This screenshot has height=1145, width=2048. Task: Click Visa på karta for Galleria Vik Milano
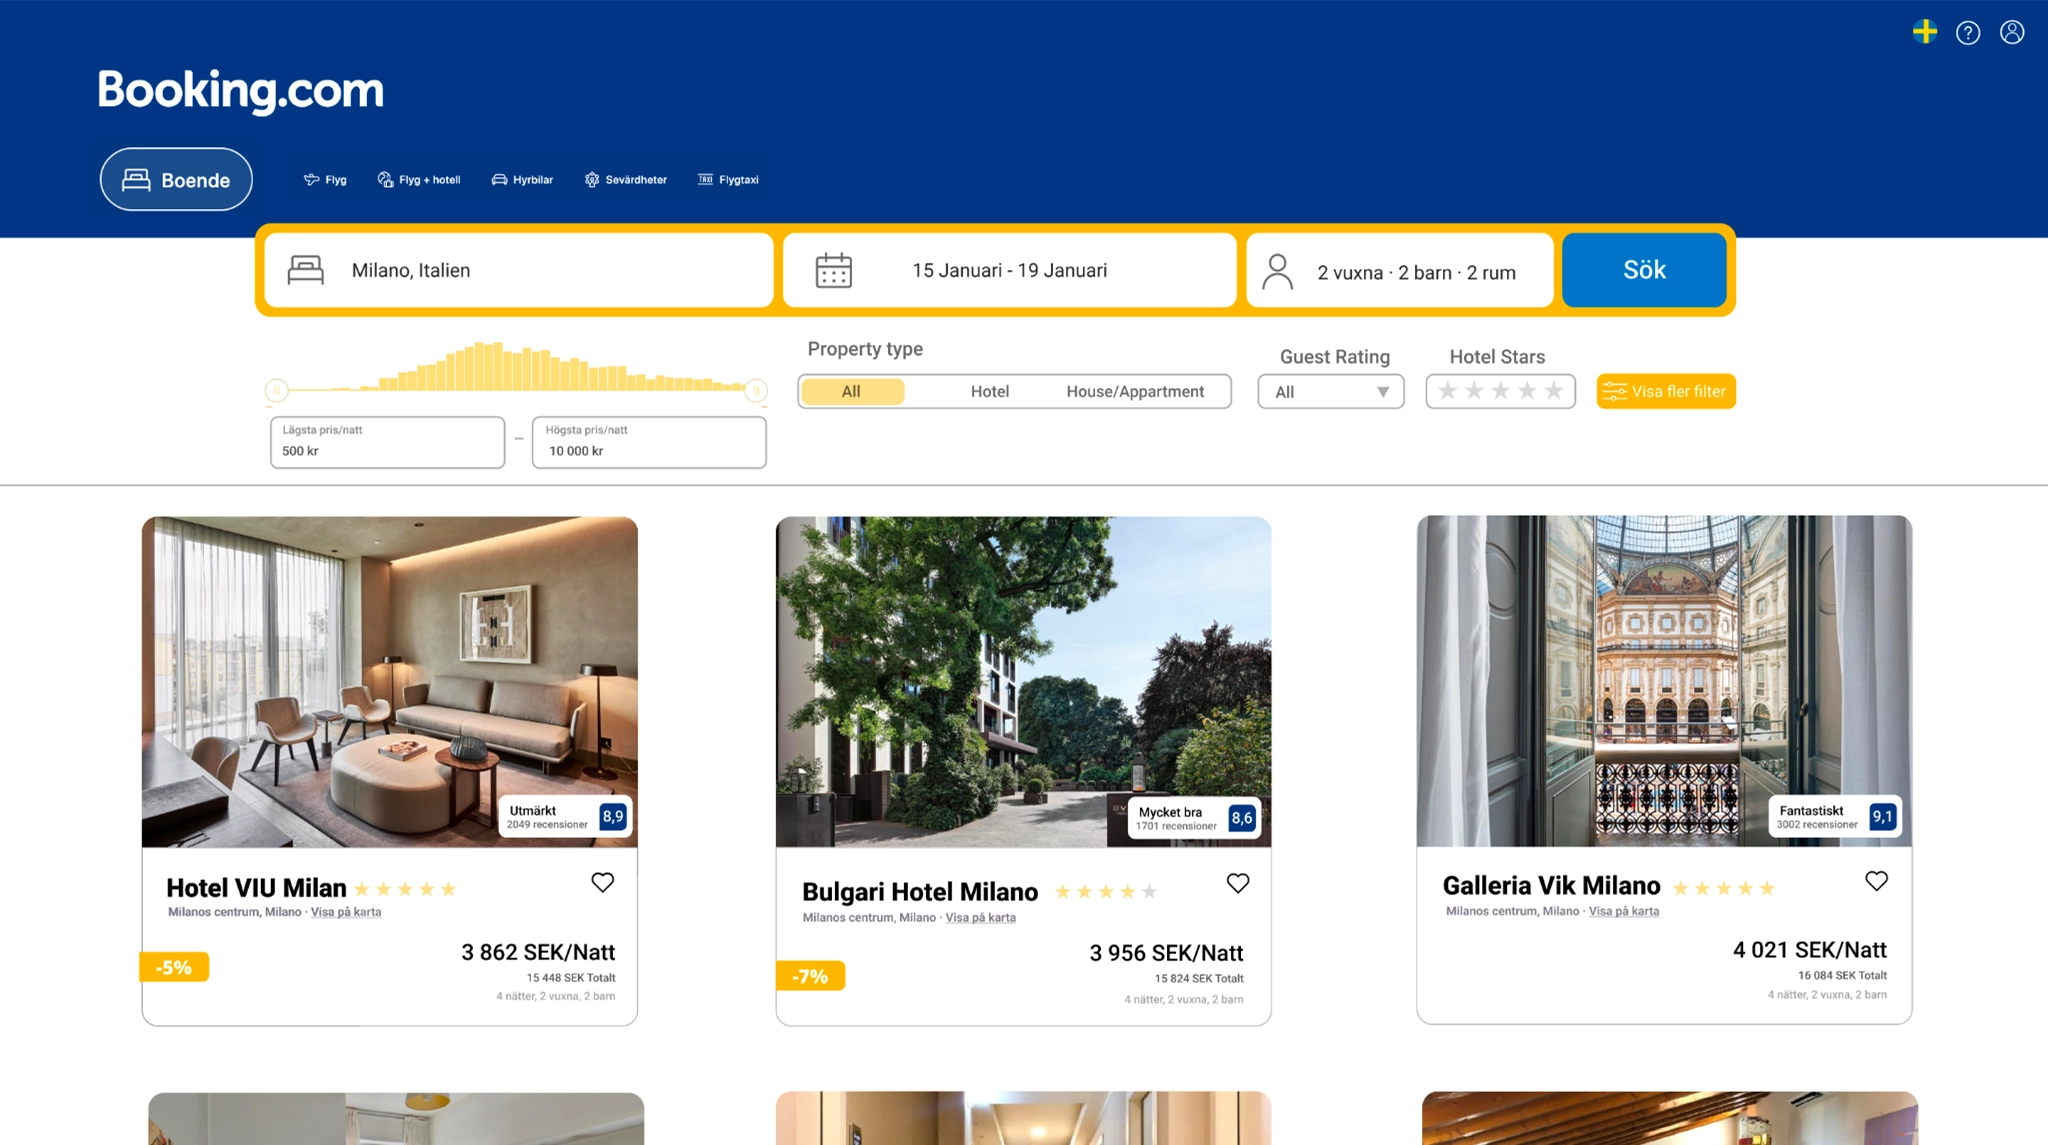point(1624,911)
